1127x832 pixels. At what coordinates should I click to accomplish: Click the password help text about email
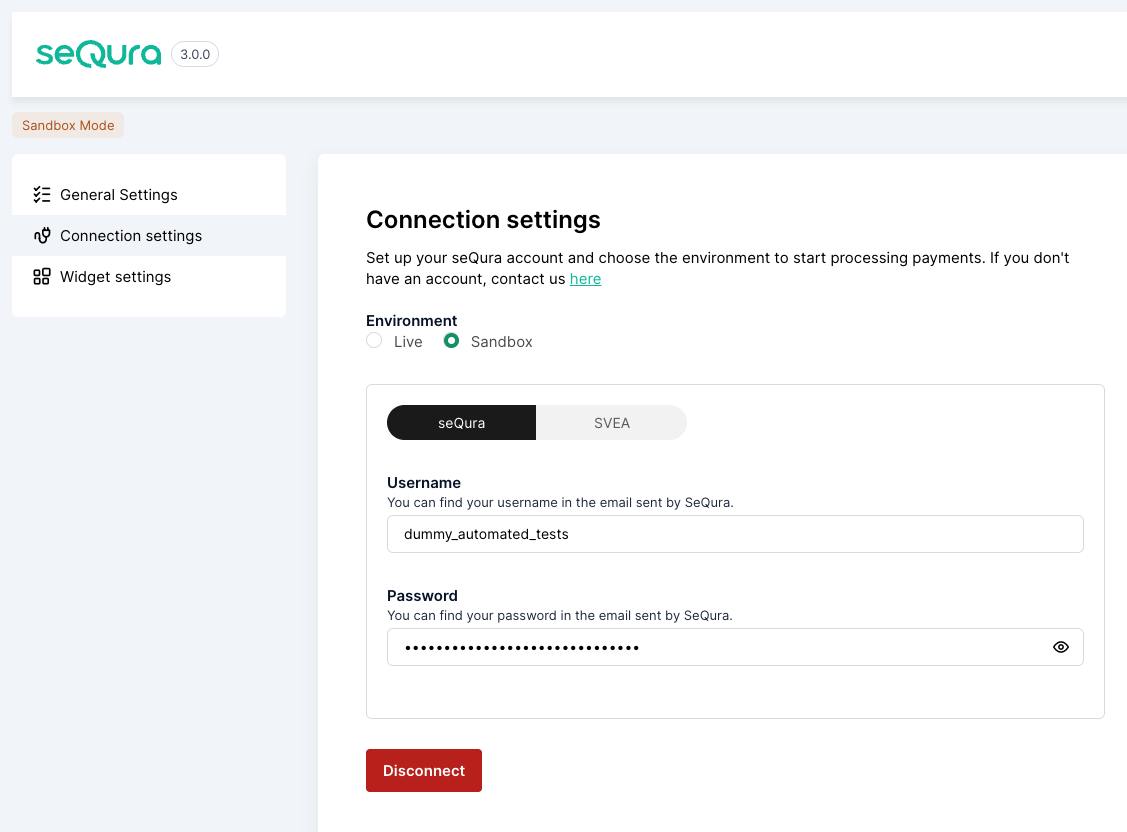560,615
